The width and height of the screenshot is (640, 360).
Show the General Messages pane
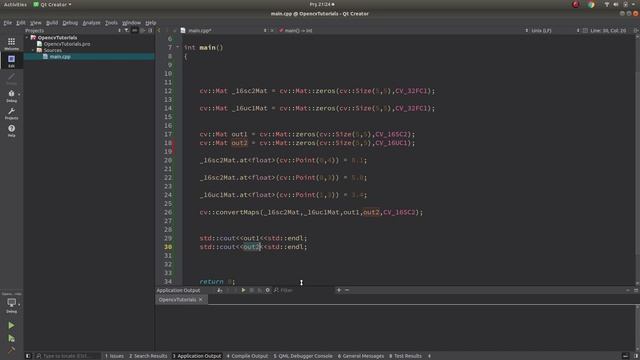(361, 356)
